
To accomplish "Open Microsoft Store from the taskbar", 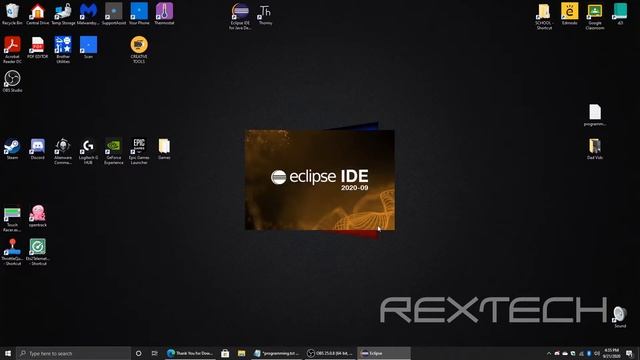I will point(225,353).
